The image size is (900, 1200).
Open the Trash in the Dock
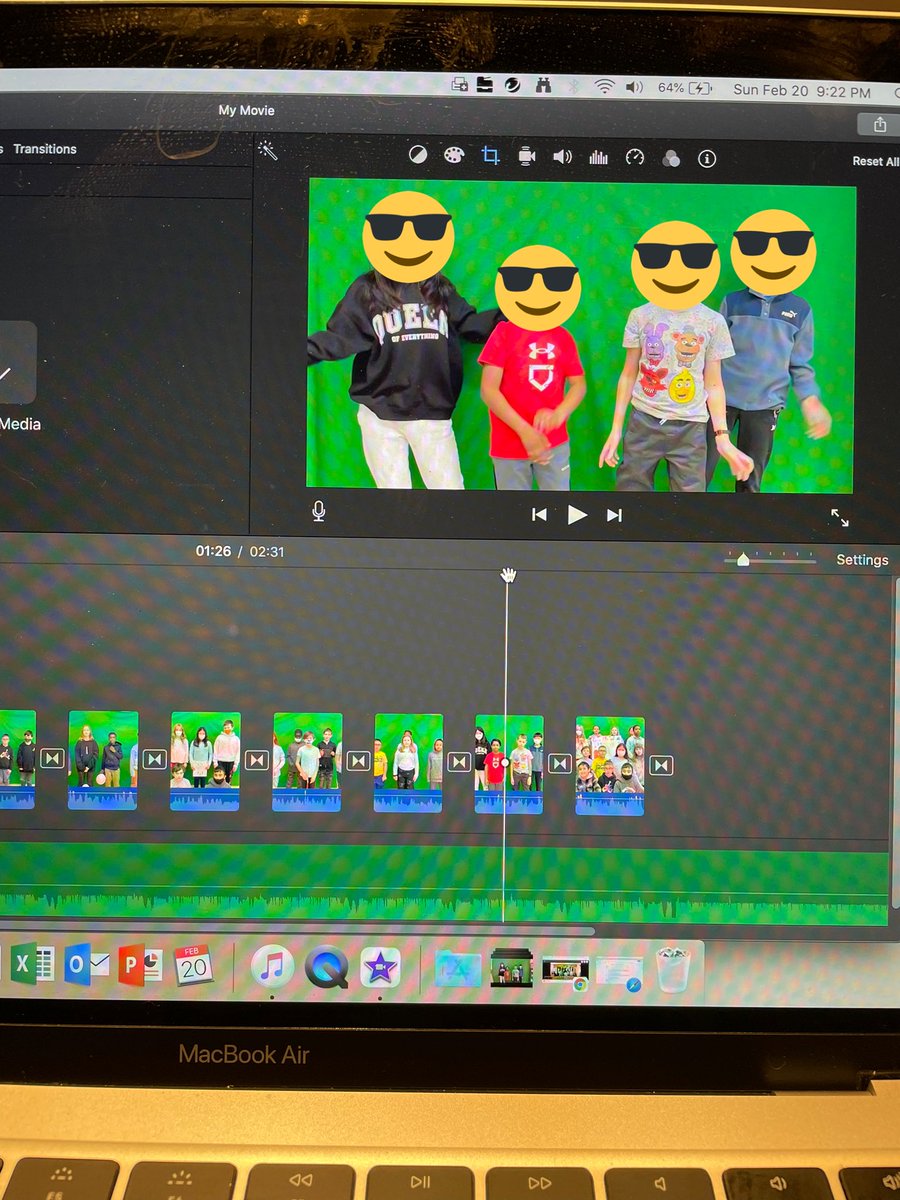[x=672, y=970]
